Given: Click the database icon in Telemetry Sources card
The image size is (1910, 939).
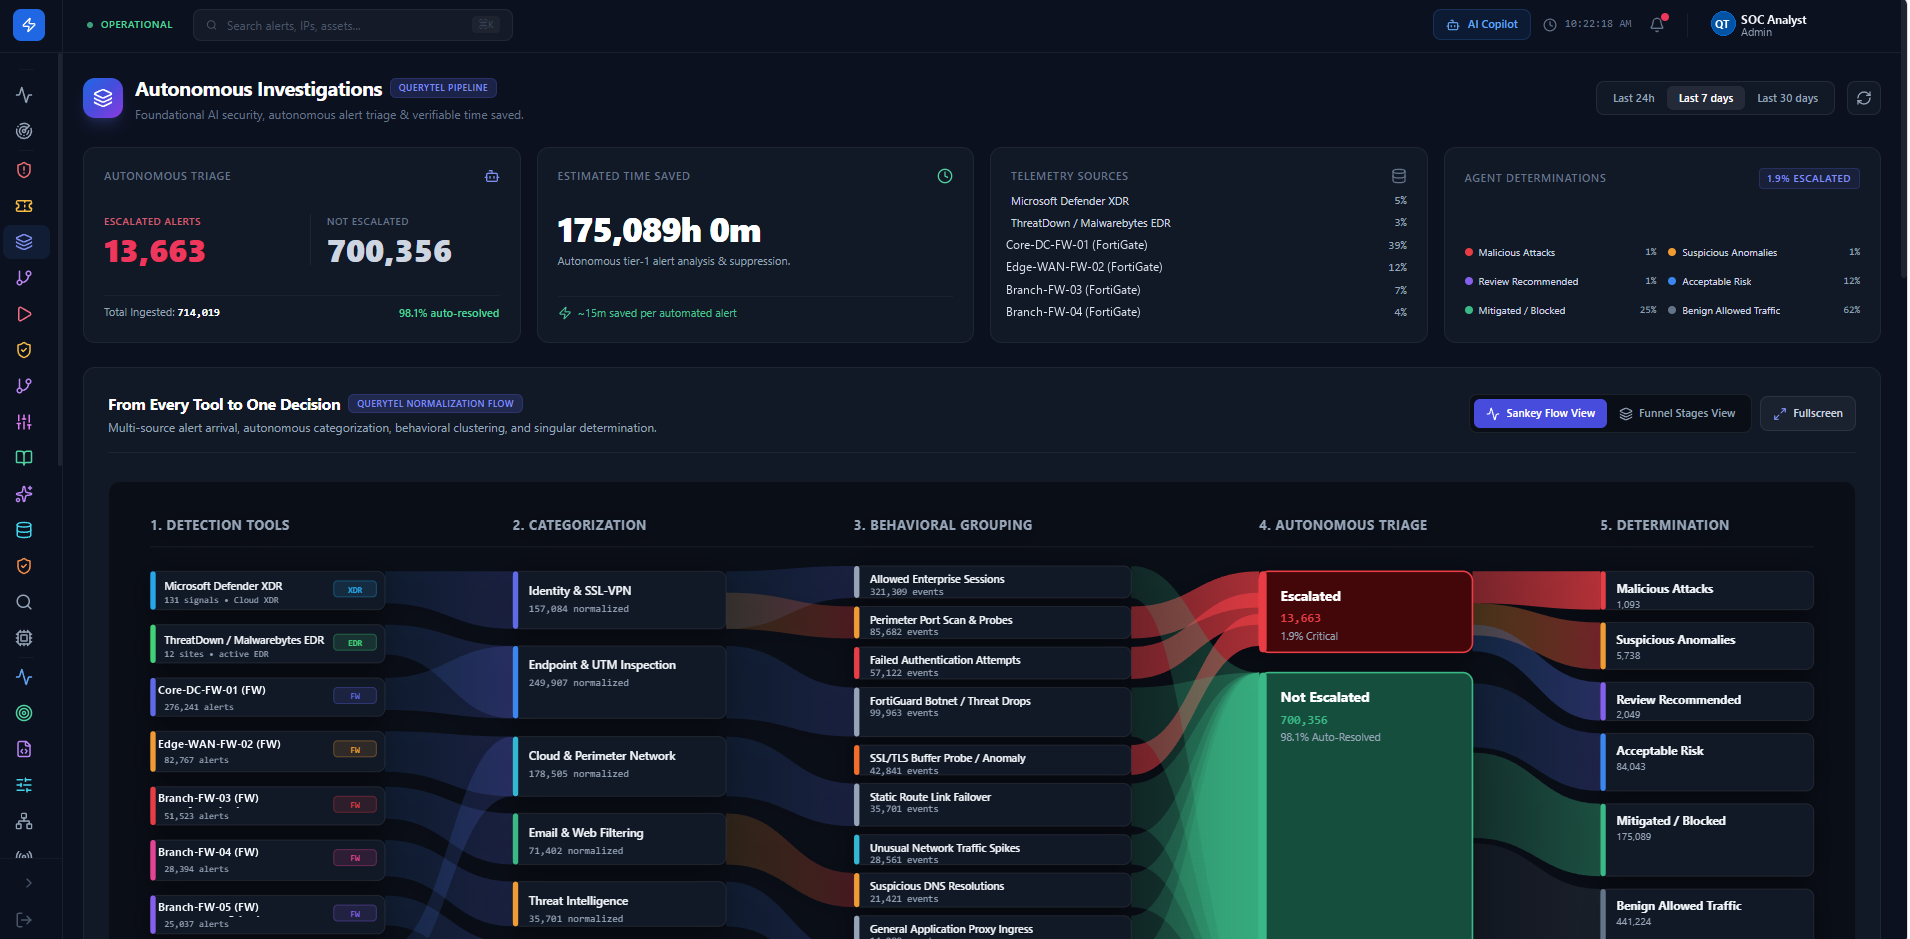Looking at the screenshot, I should coord(1399,176).
